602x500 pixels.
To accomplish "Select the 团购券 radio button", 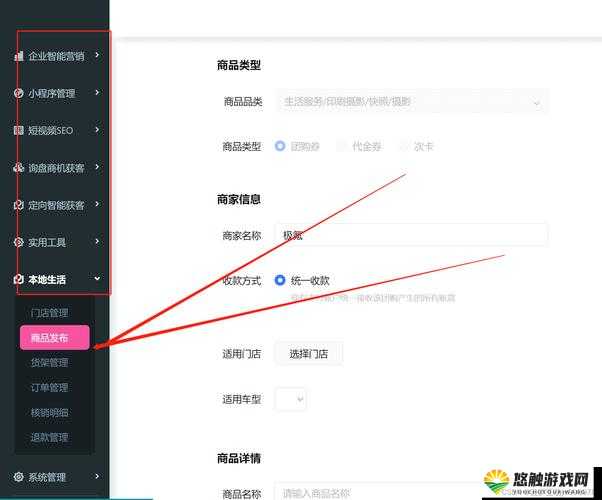I will click(x=280, y=146).
